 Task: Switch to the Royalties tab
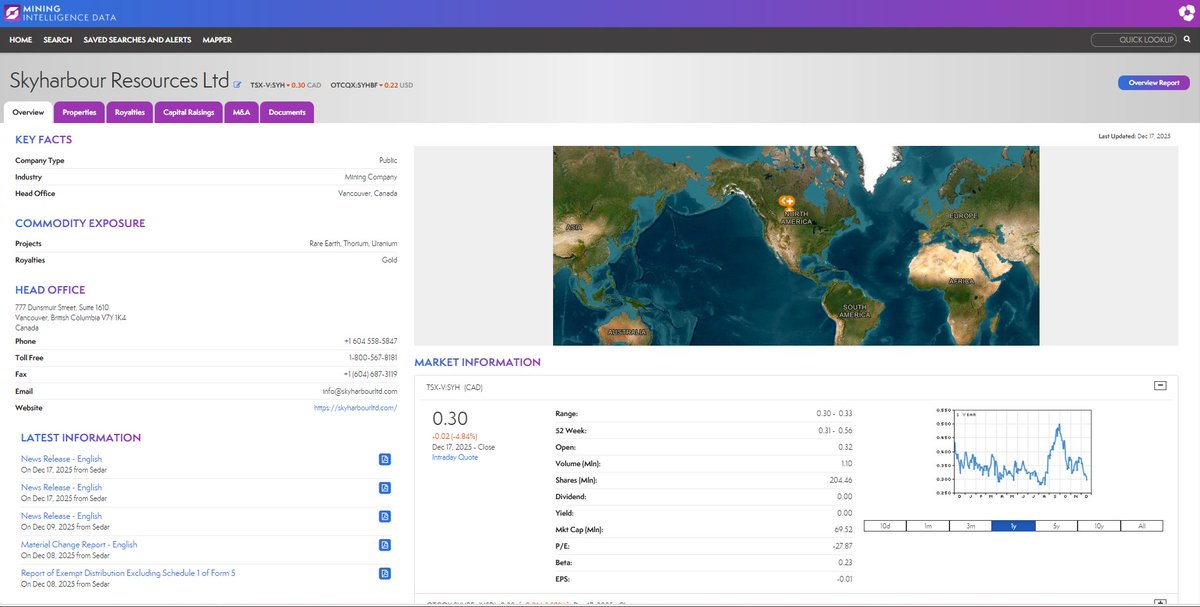coord(129,112)
